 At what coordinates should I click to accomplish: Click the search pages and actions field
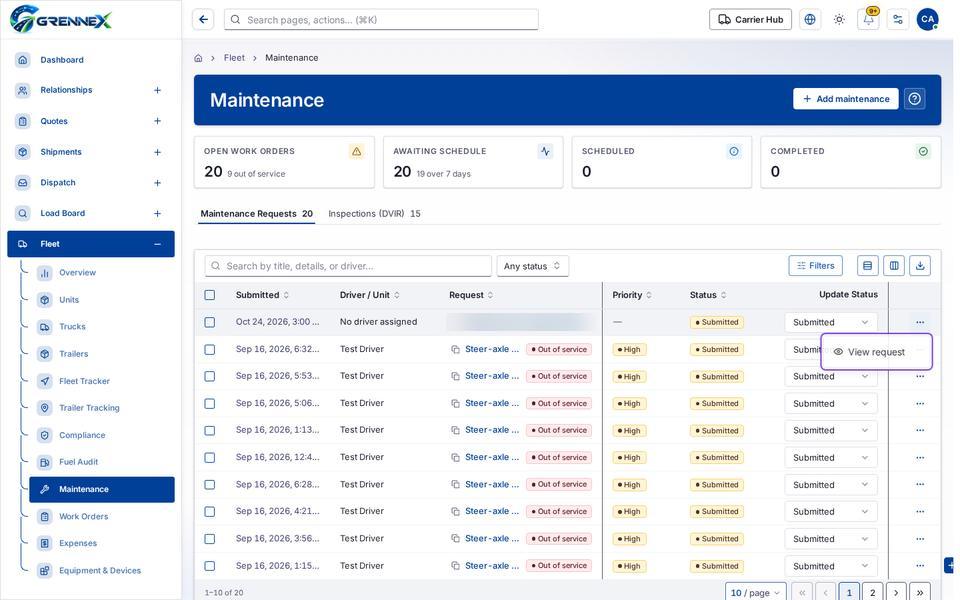coord(381,20)
